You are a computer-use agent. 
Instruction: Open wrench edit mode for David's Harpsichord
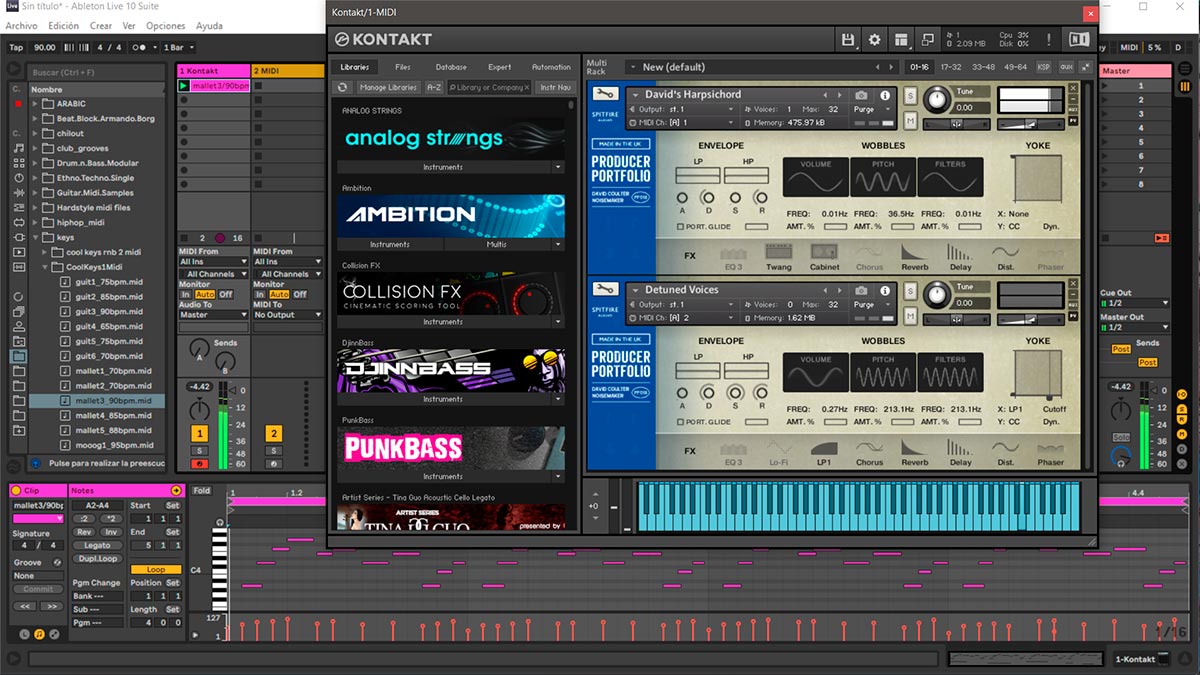pyautogui.click(x=605, y=94)
